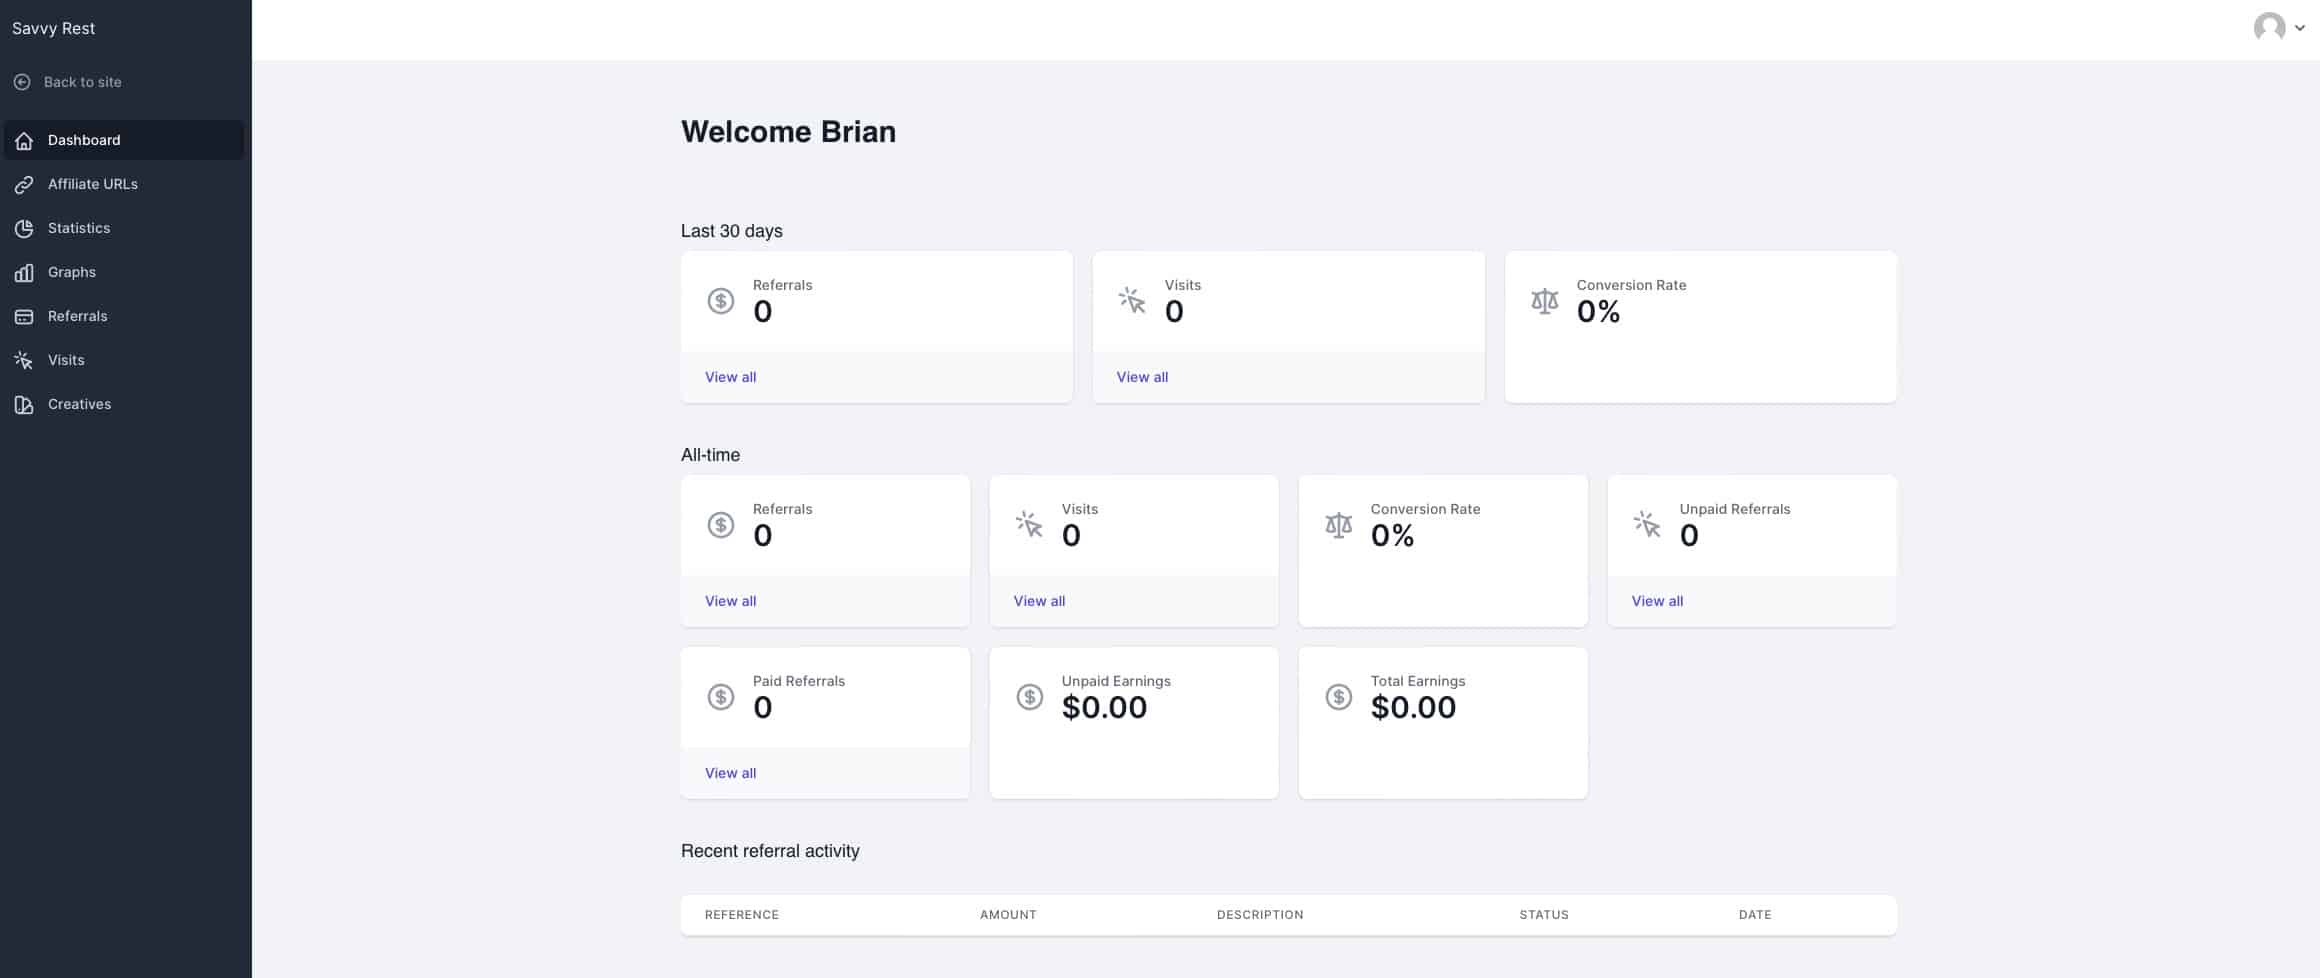Screen dimensions: 2320x978
Task: Click the DESCRIPTION column header
Action: [1260, 915]
